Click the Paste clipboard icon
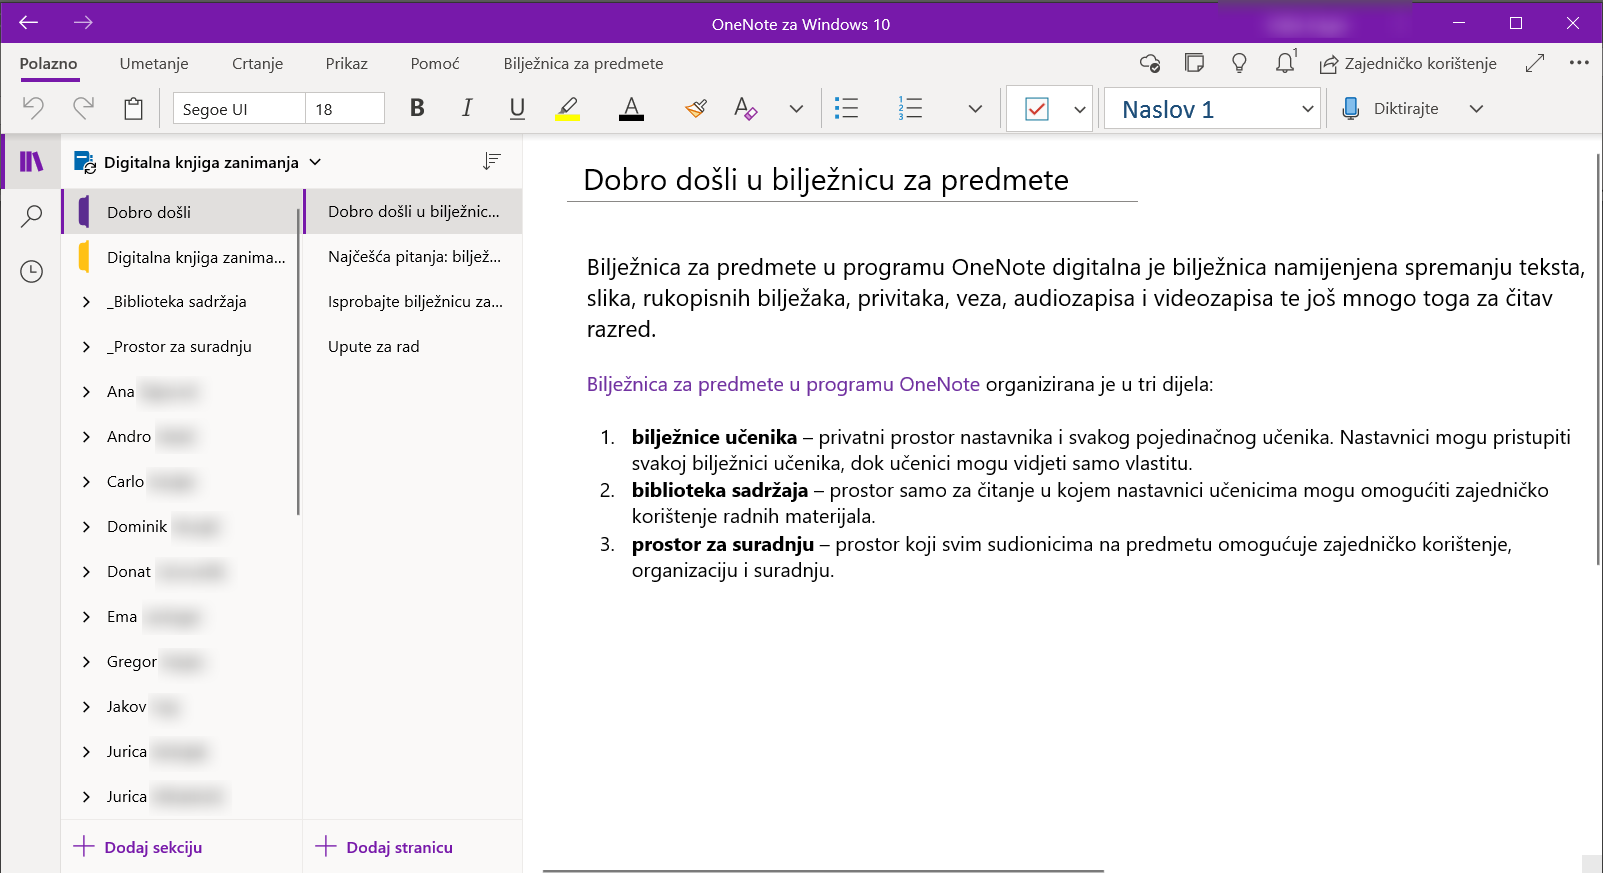Screen dimensions: 1603x873 [133, 108]
